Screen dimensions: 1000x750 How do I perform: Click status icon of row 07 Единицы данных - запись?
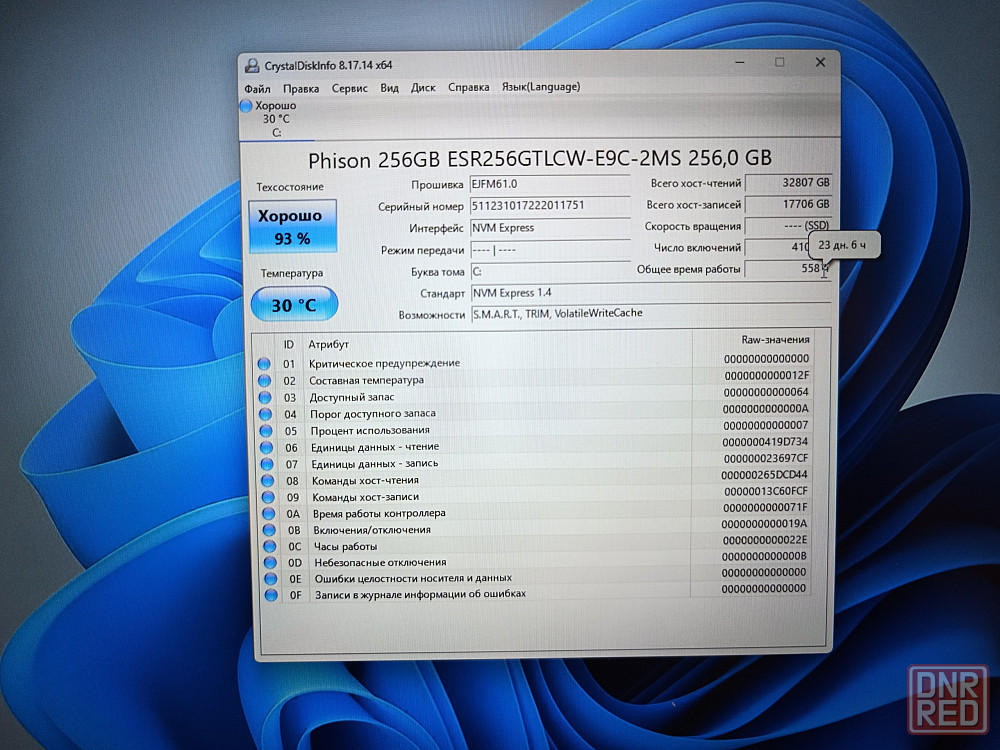(267, 464)
